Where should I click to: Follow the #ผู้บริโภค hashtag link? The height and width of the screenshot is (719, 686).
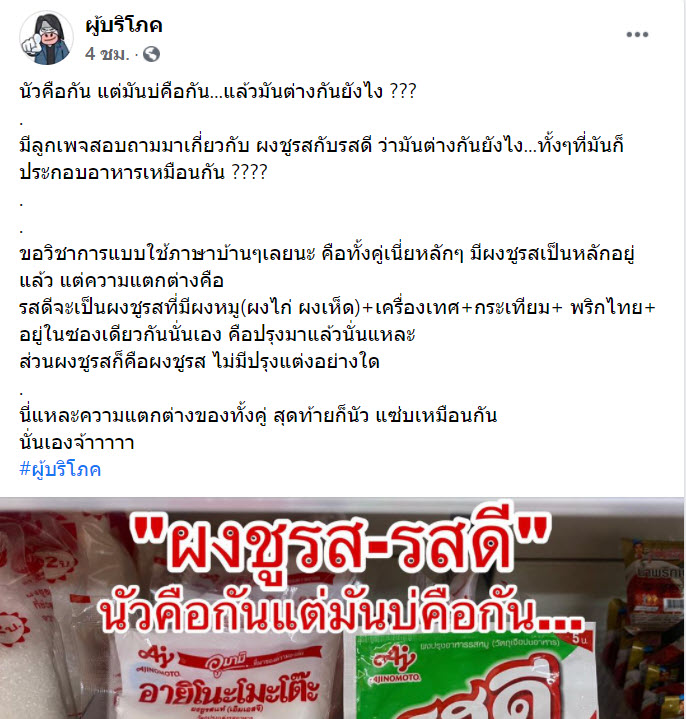point(60,470)
